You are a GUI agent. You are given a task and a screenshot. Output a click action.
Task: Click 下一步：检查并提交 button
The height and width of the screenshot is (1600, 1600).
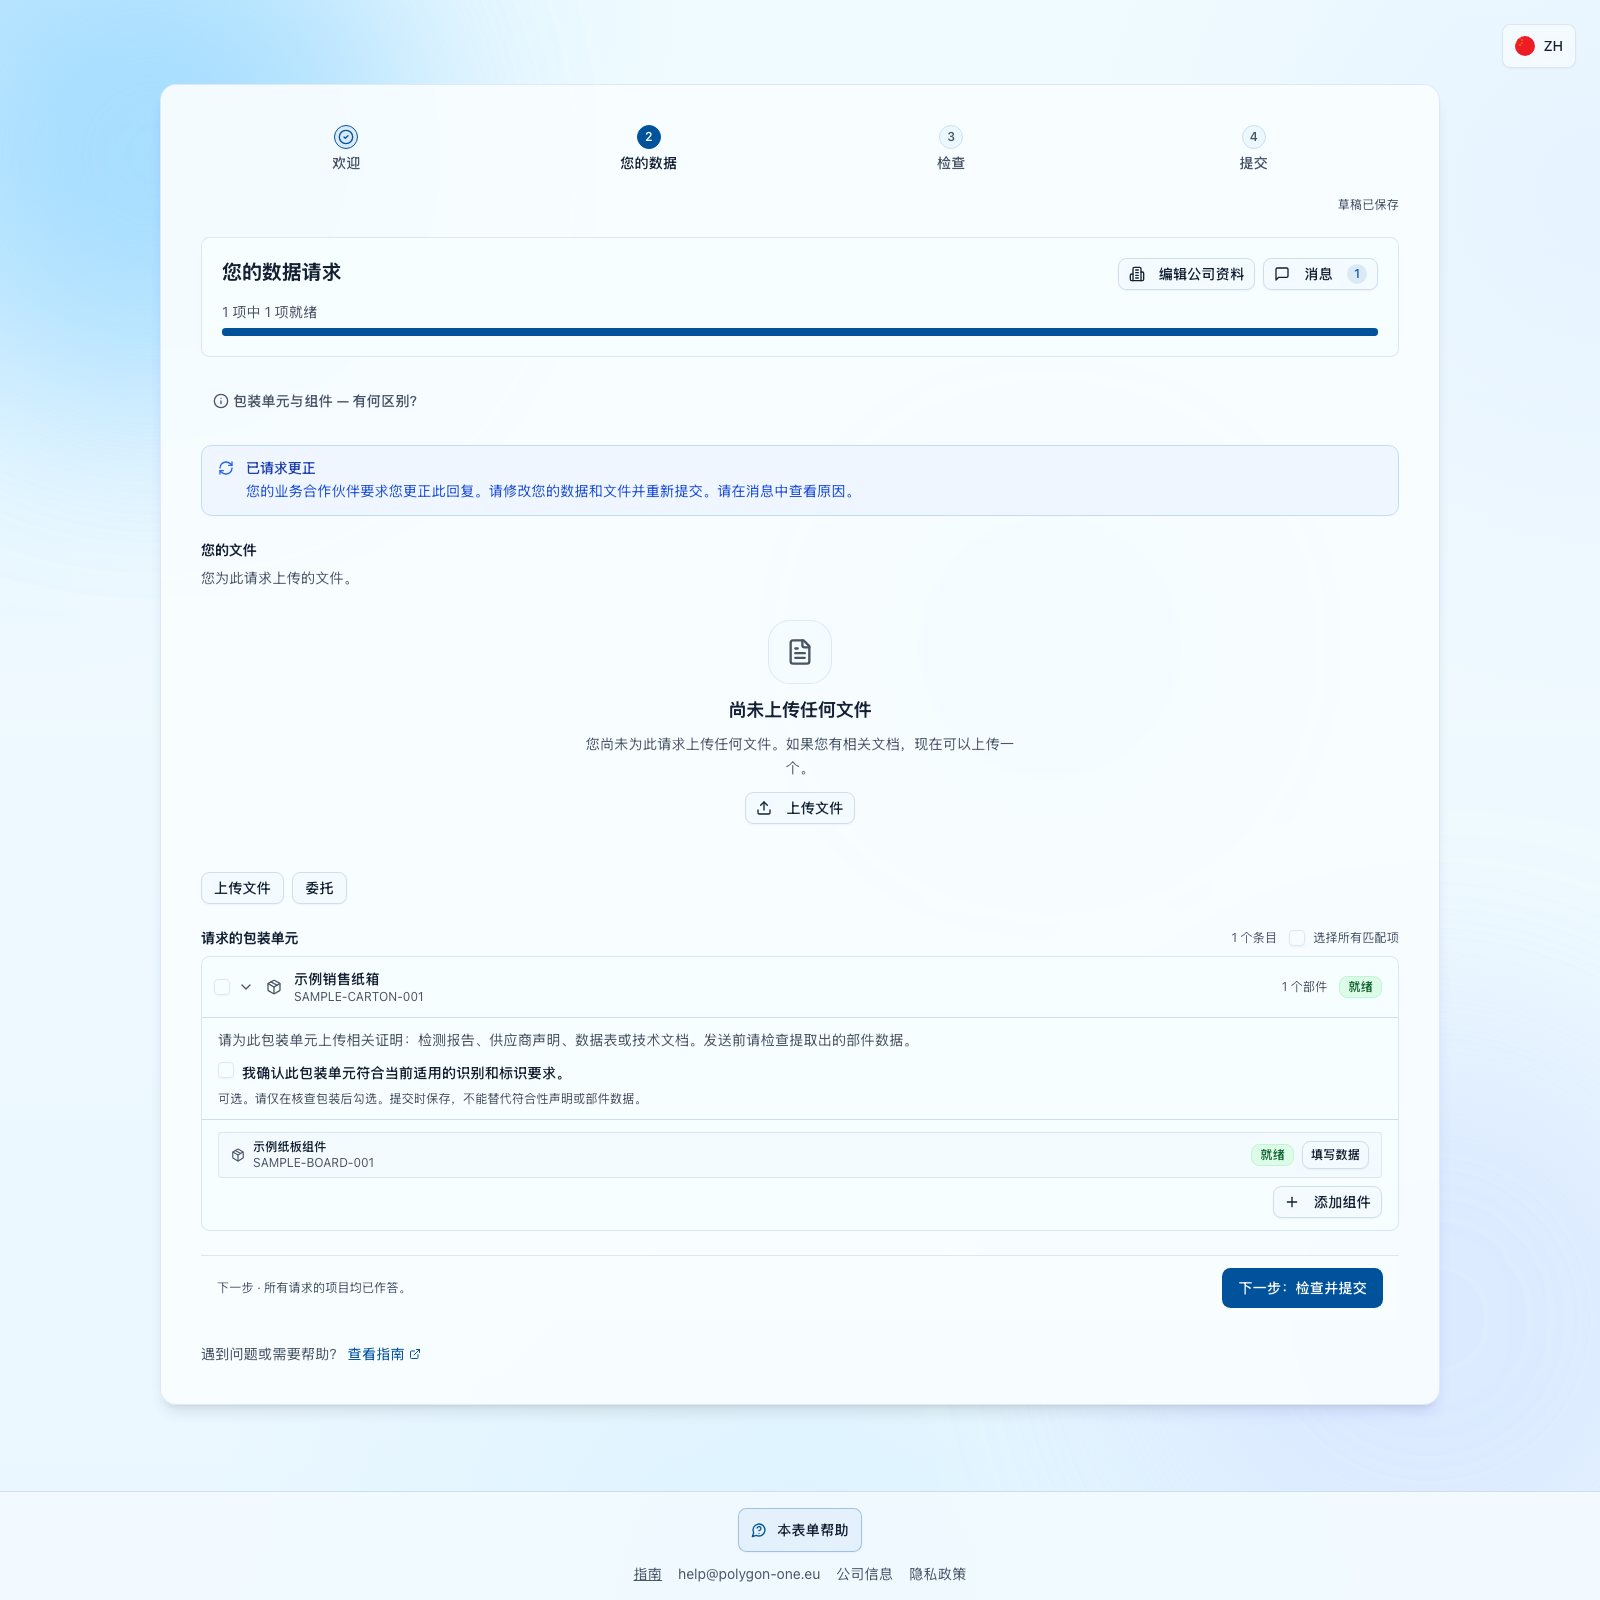click(1302, 1288)
